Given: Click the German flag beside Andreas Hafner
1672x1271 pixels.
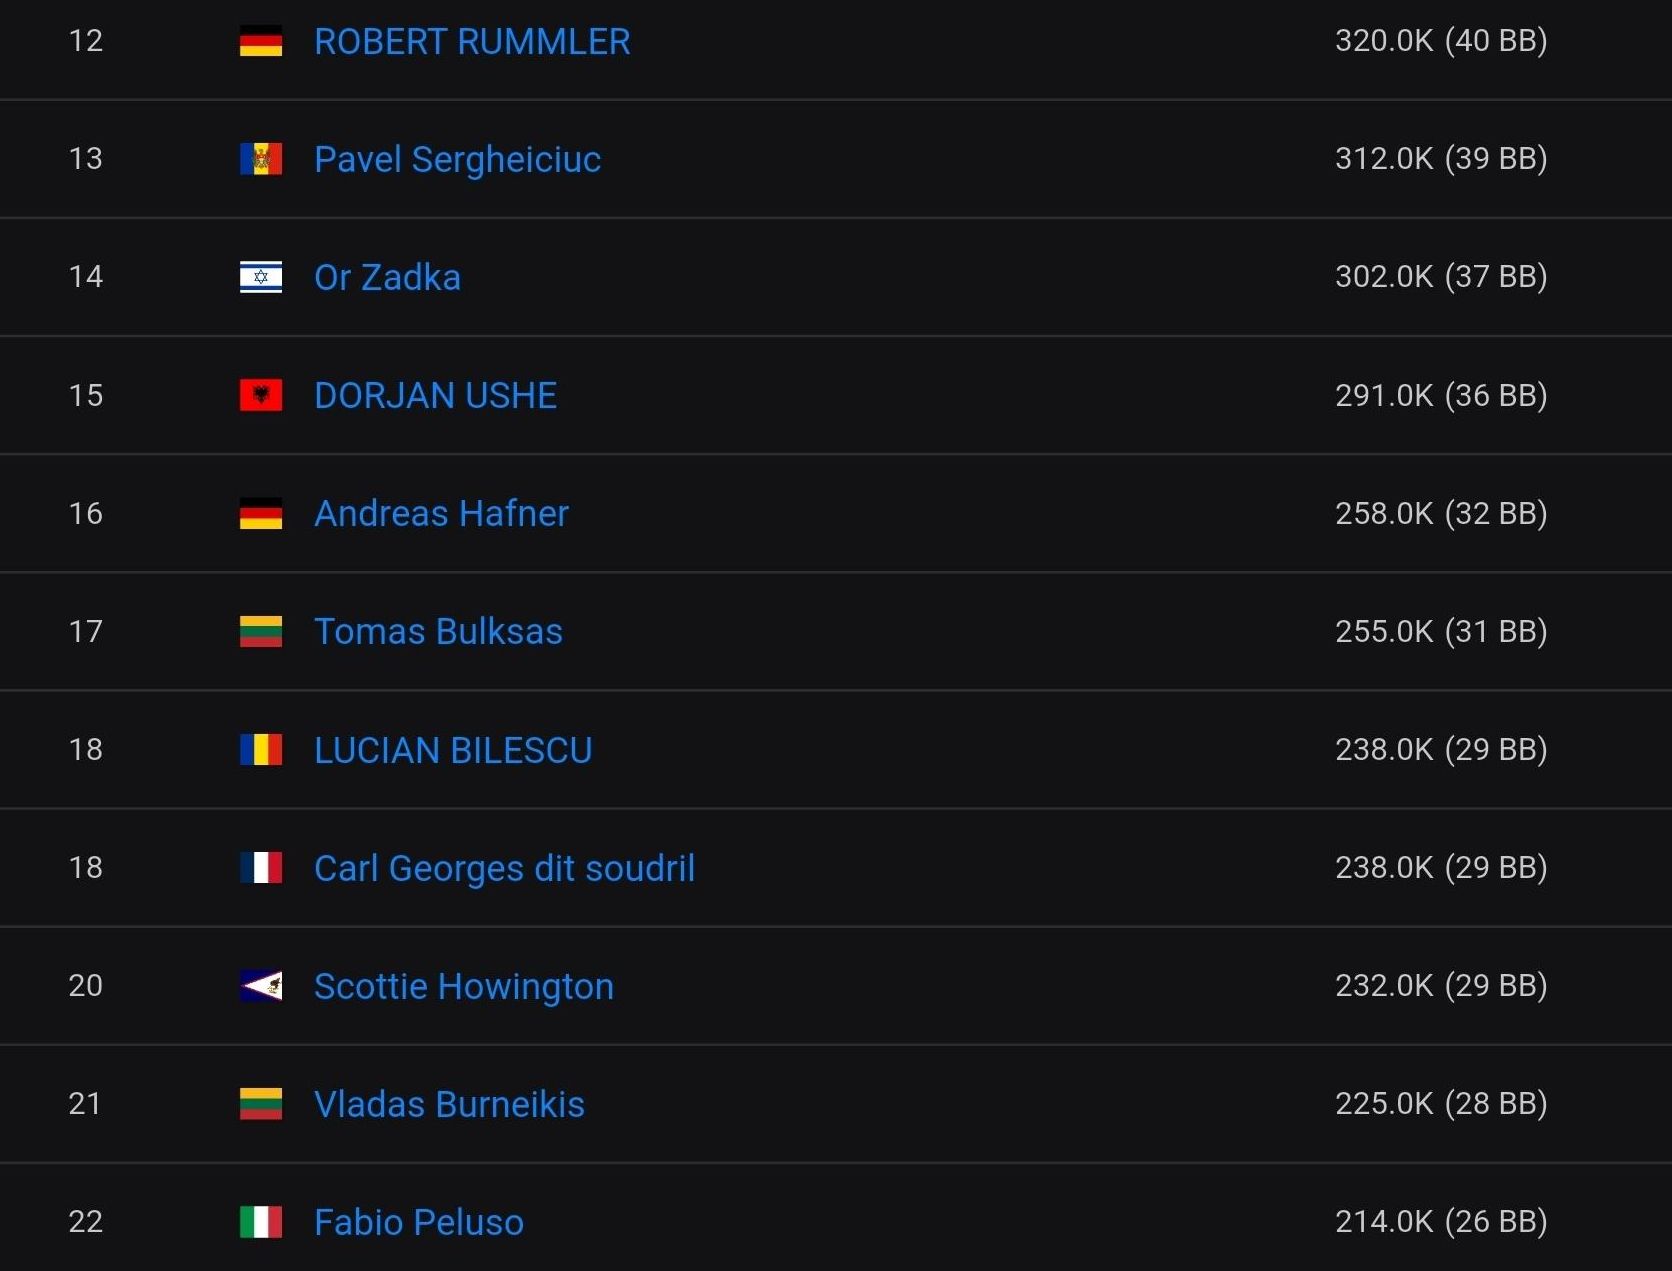Looking at the screenshot, I should (x=261, y=514).
